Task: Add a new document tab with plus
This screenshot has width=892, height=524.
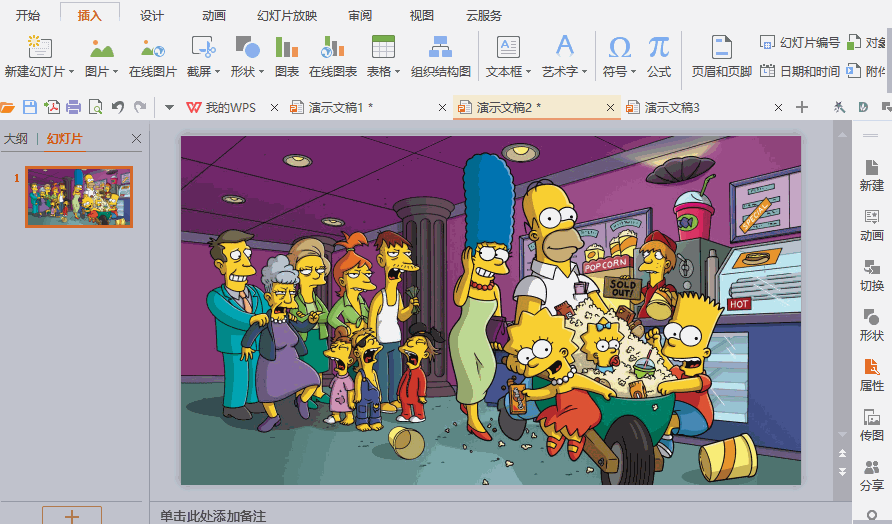Action: point(802,107)
